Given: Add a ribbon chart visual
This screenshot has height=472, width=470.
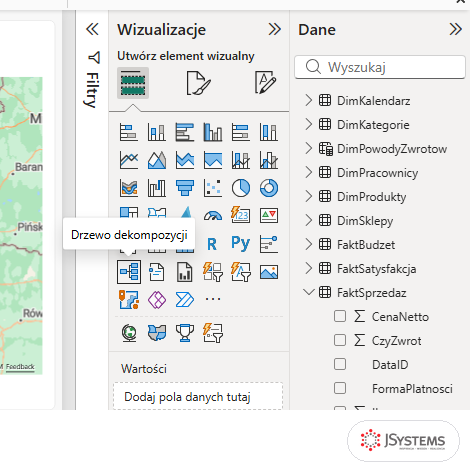Looking at the screenshot, I should click(129, 188).
